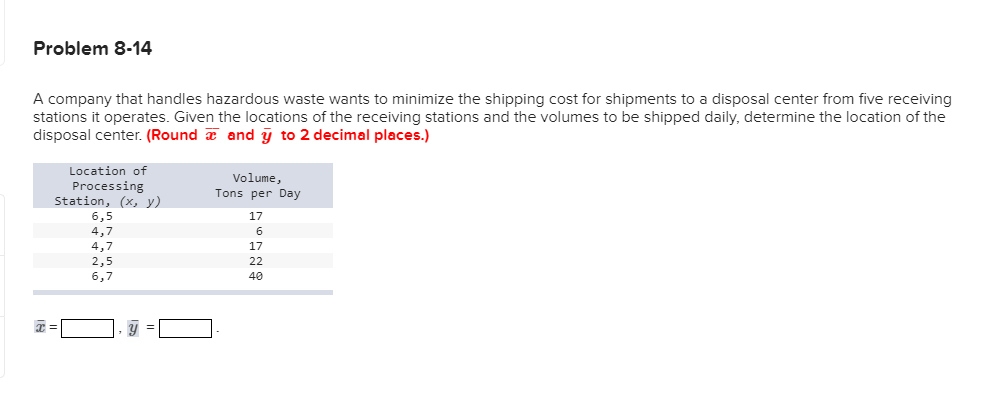Click the volume value 40
This screenshot has height=401, width=1005.
coord(256,275)
